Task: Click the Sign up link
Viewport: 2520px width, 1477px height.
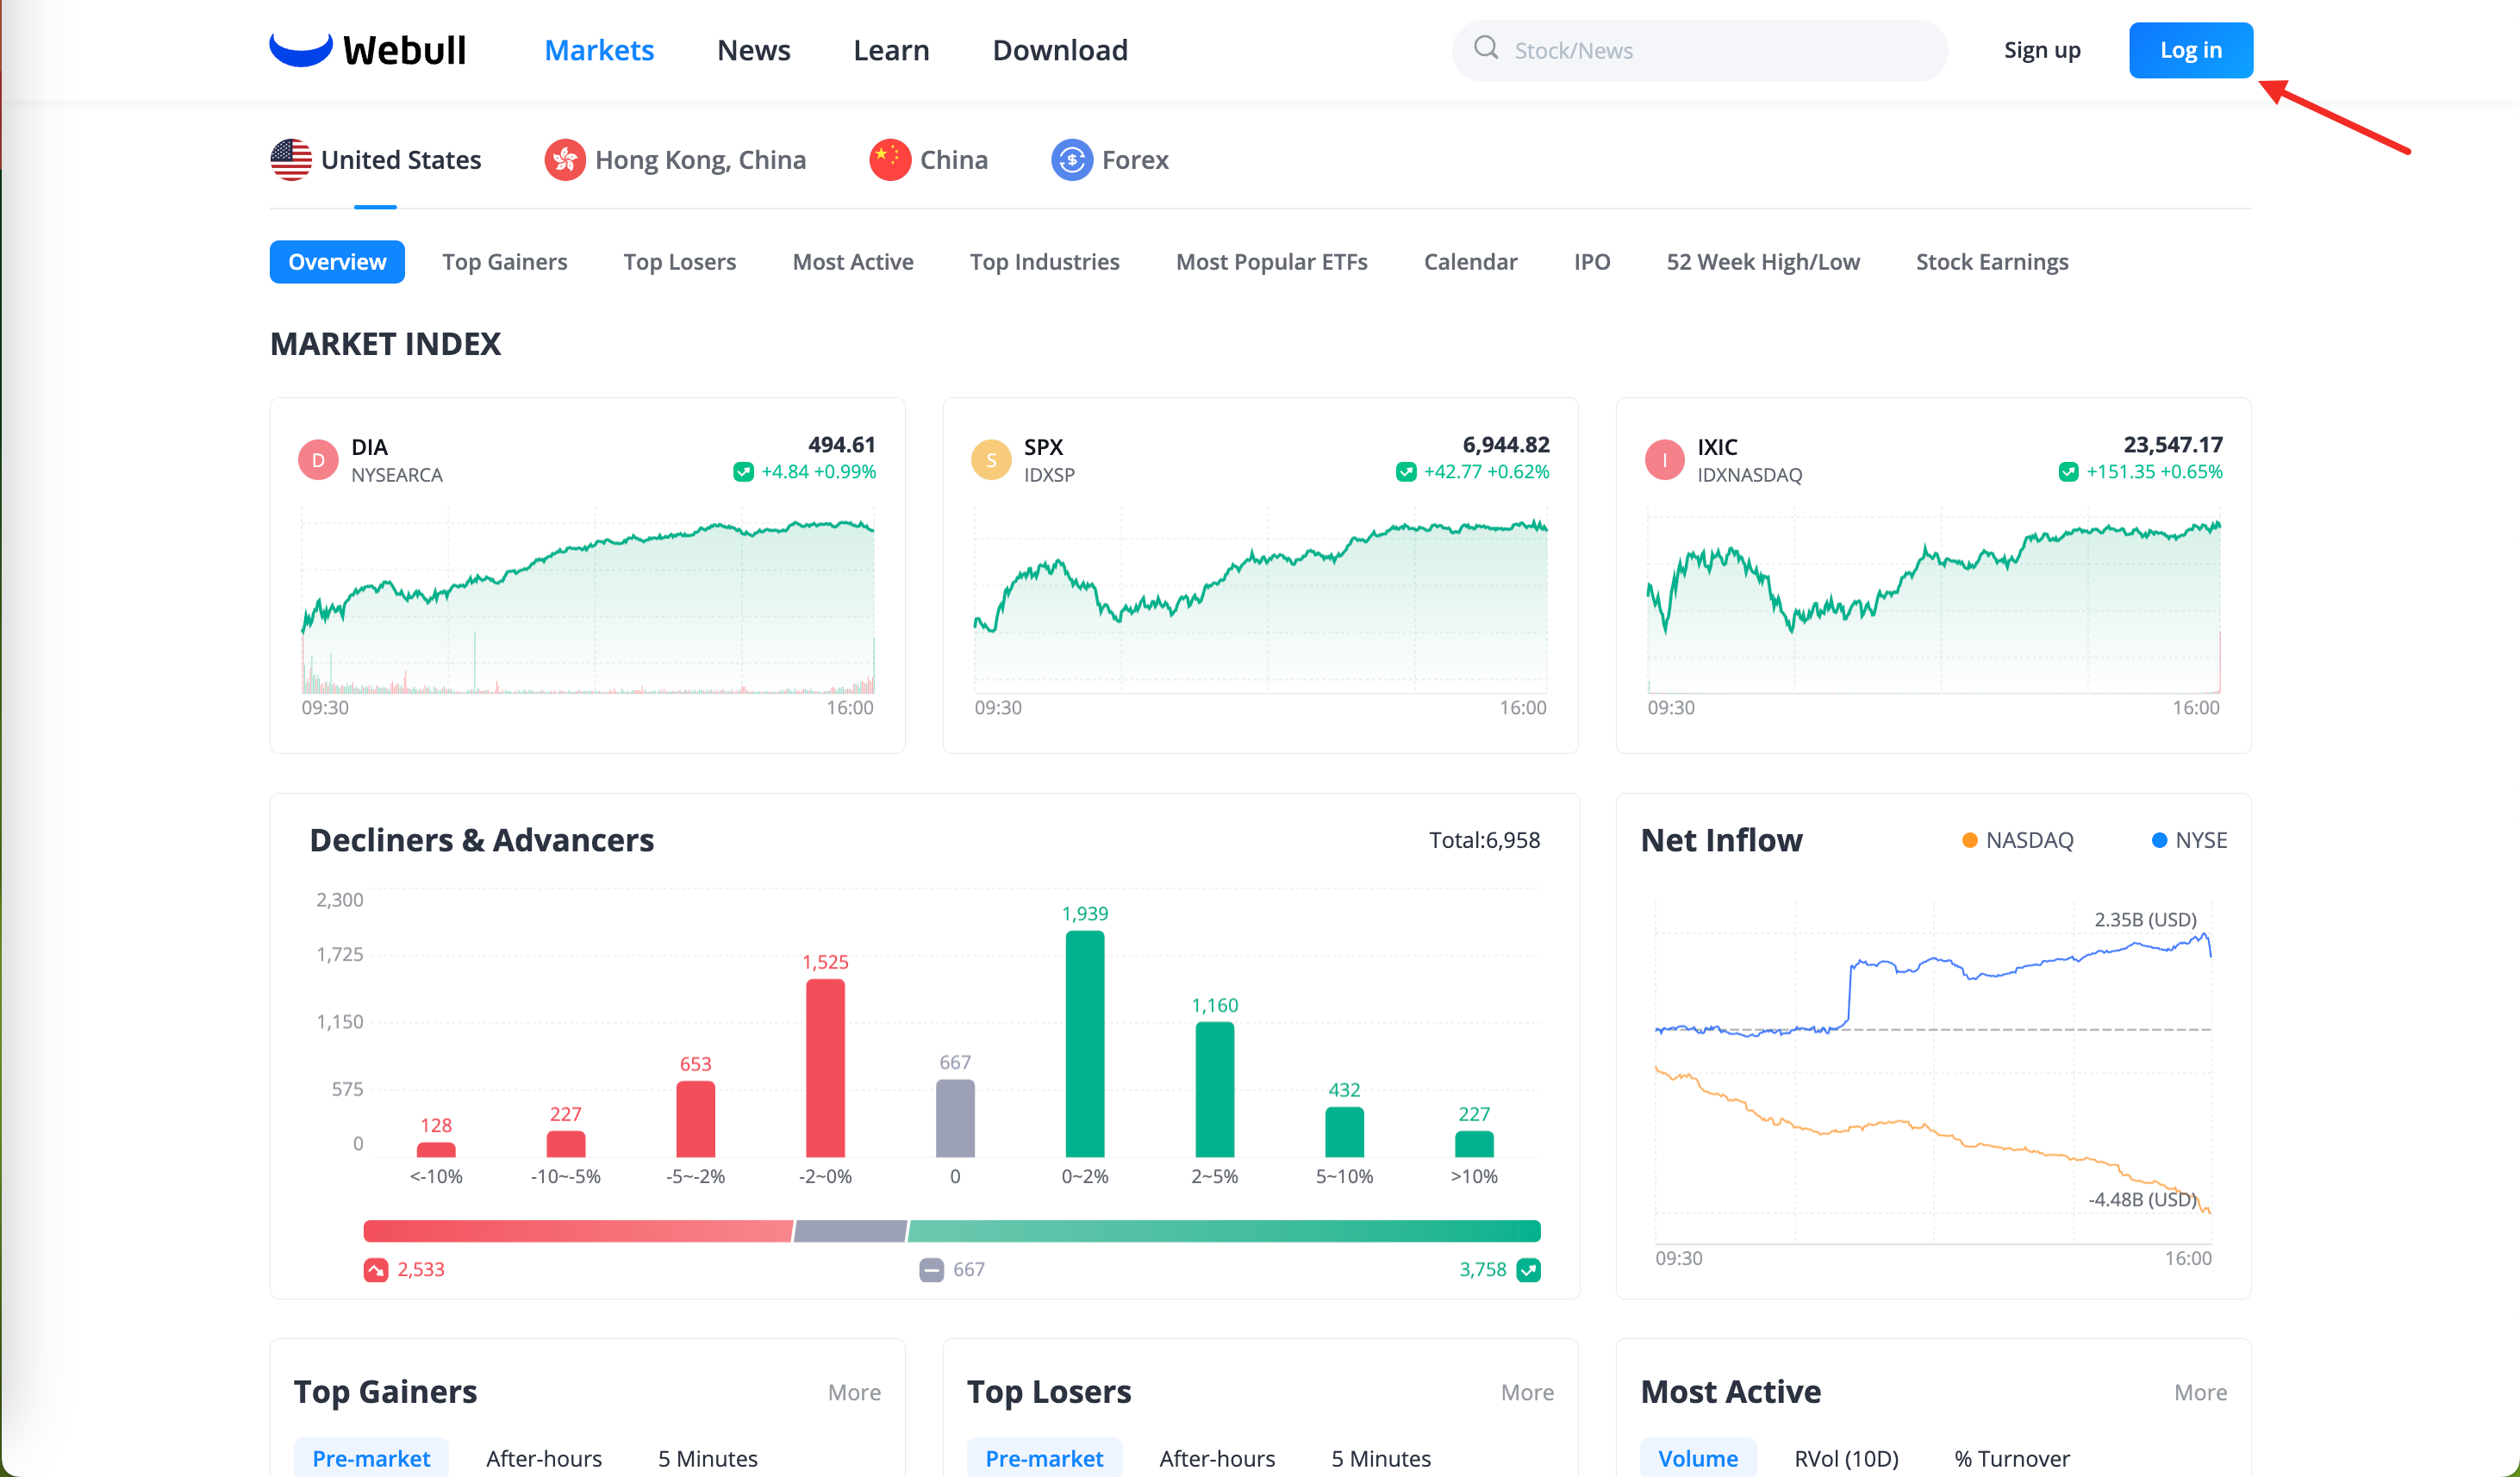Action: (x=2041, y=50)
